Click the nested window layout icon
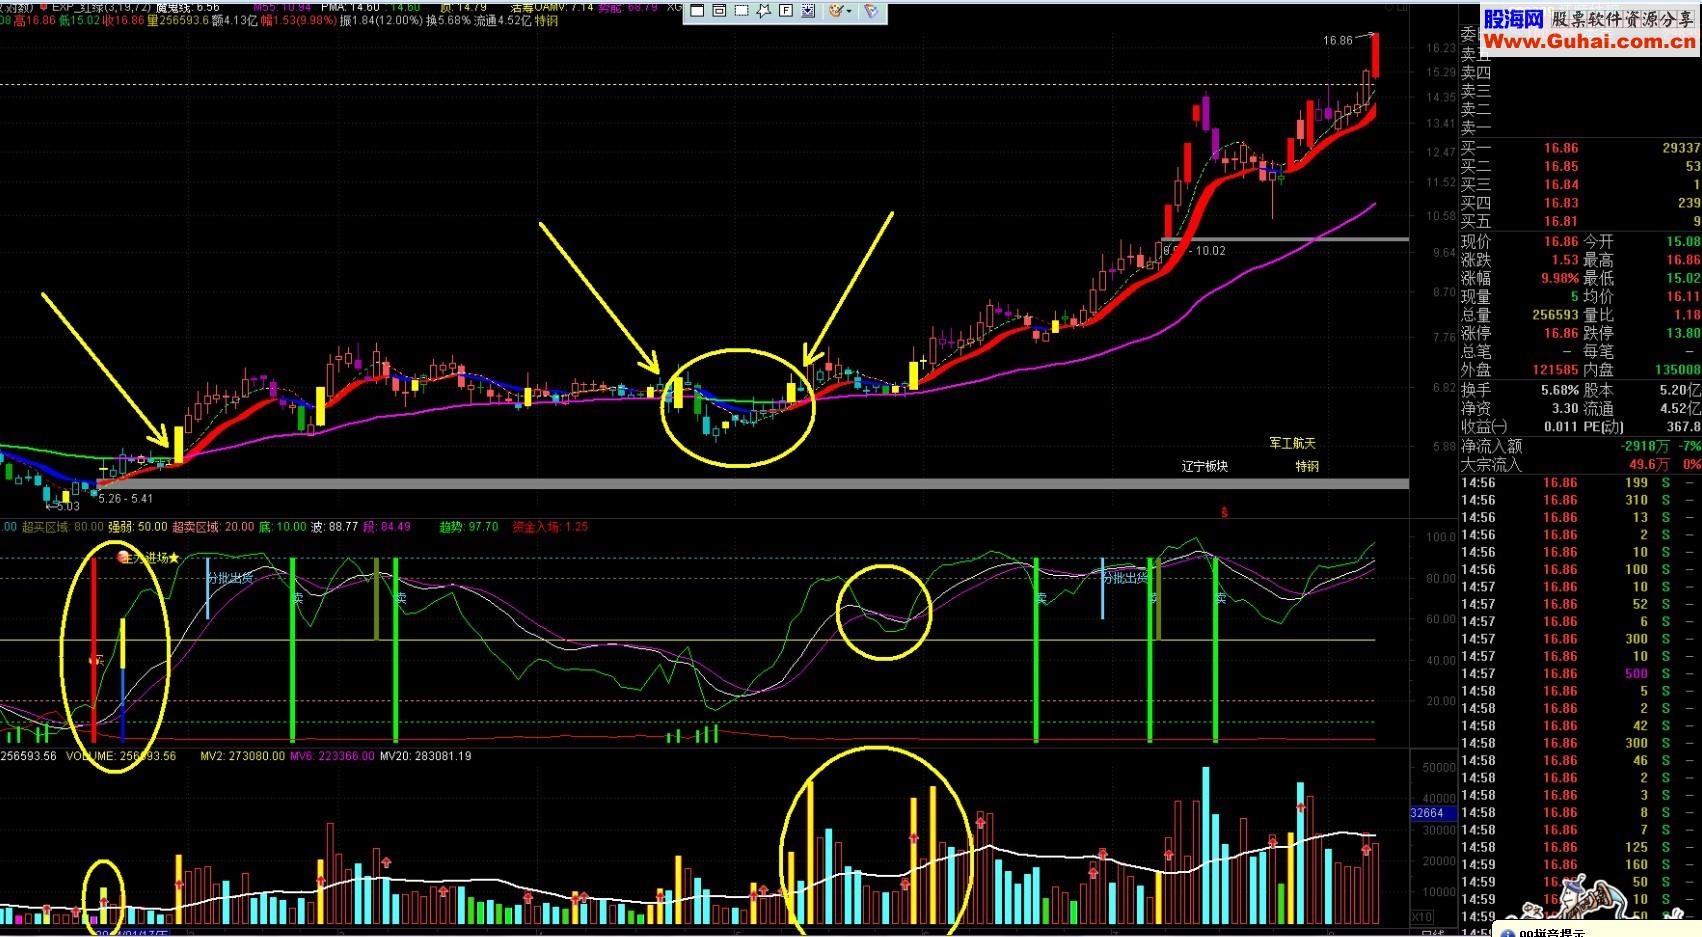The width and height of the screenshot is (1702, 937). 719,11
